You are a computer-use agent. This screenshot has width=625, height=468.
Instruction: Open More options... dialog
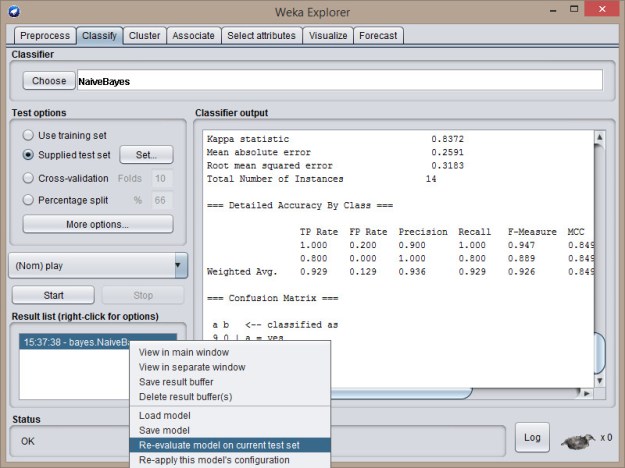pos(97,224)
